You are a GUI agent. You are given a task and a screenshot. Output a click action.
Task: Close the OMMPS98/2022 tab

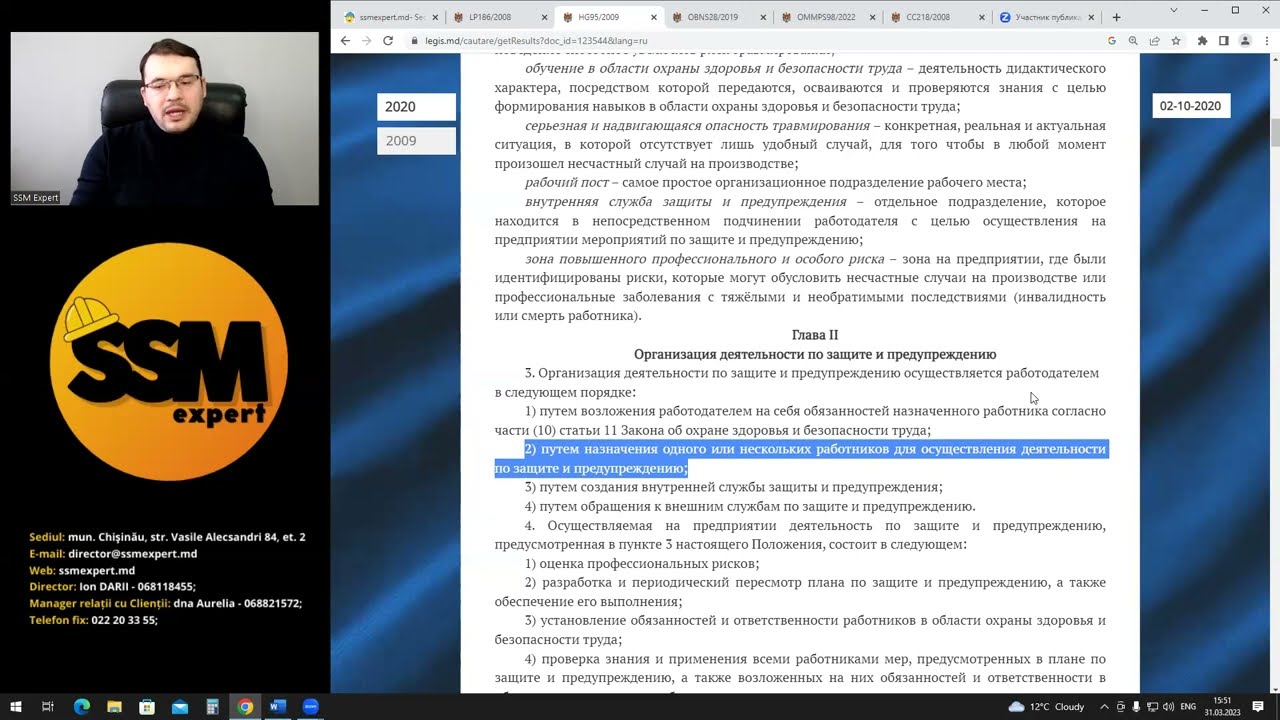click(873, 17)
